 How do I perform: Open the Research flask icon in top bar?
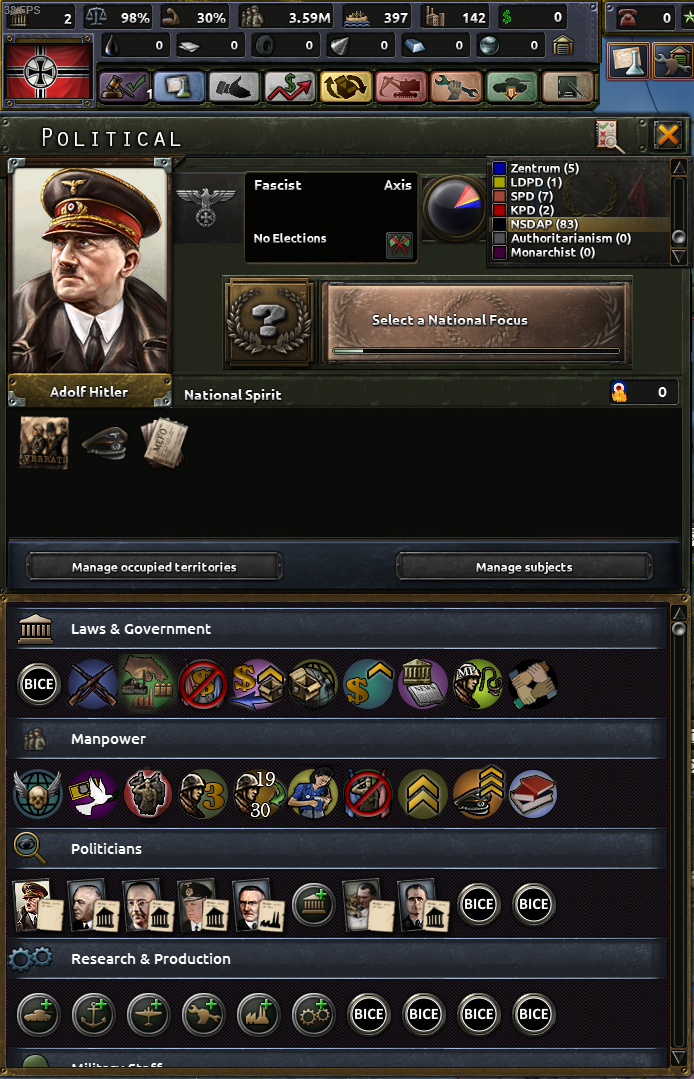(180, 87)
